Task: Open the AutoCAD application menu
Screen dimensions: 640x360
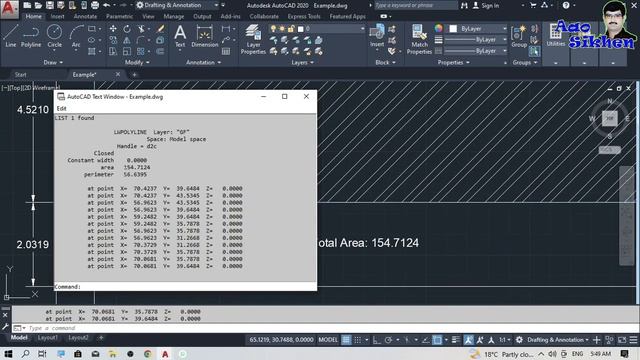Action: coord(9,9)
